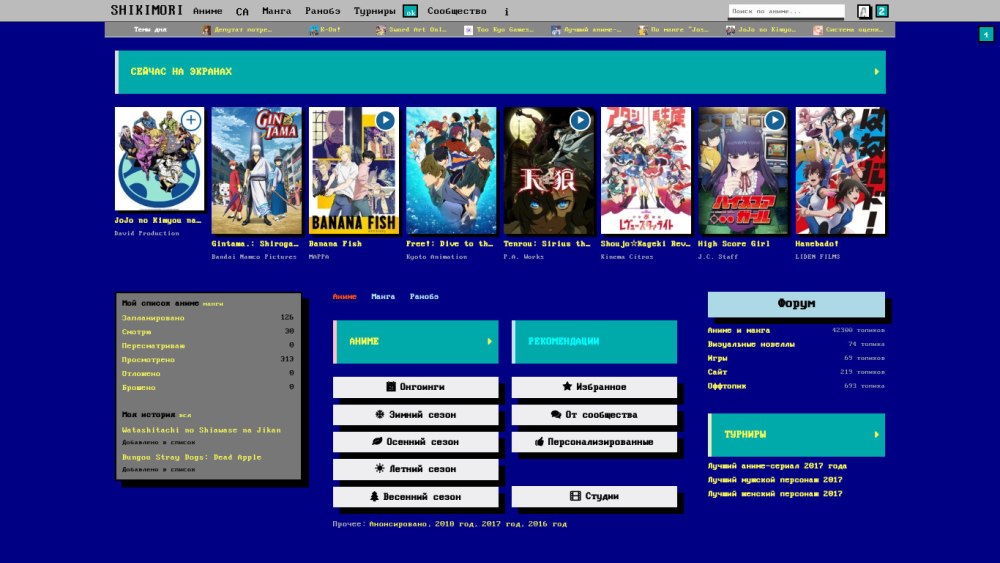Viewport: 1000px width, 563px height.
Task: Click the teal 'ok' badge icon
Action: click(x=410, y=11)
